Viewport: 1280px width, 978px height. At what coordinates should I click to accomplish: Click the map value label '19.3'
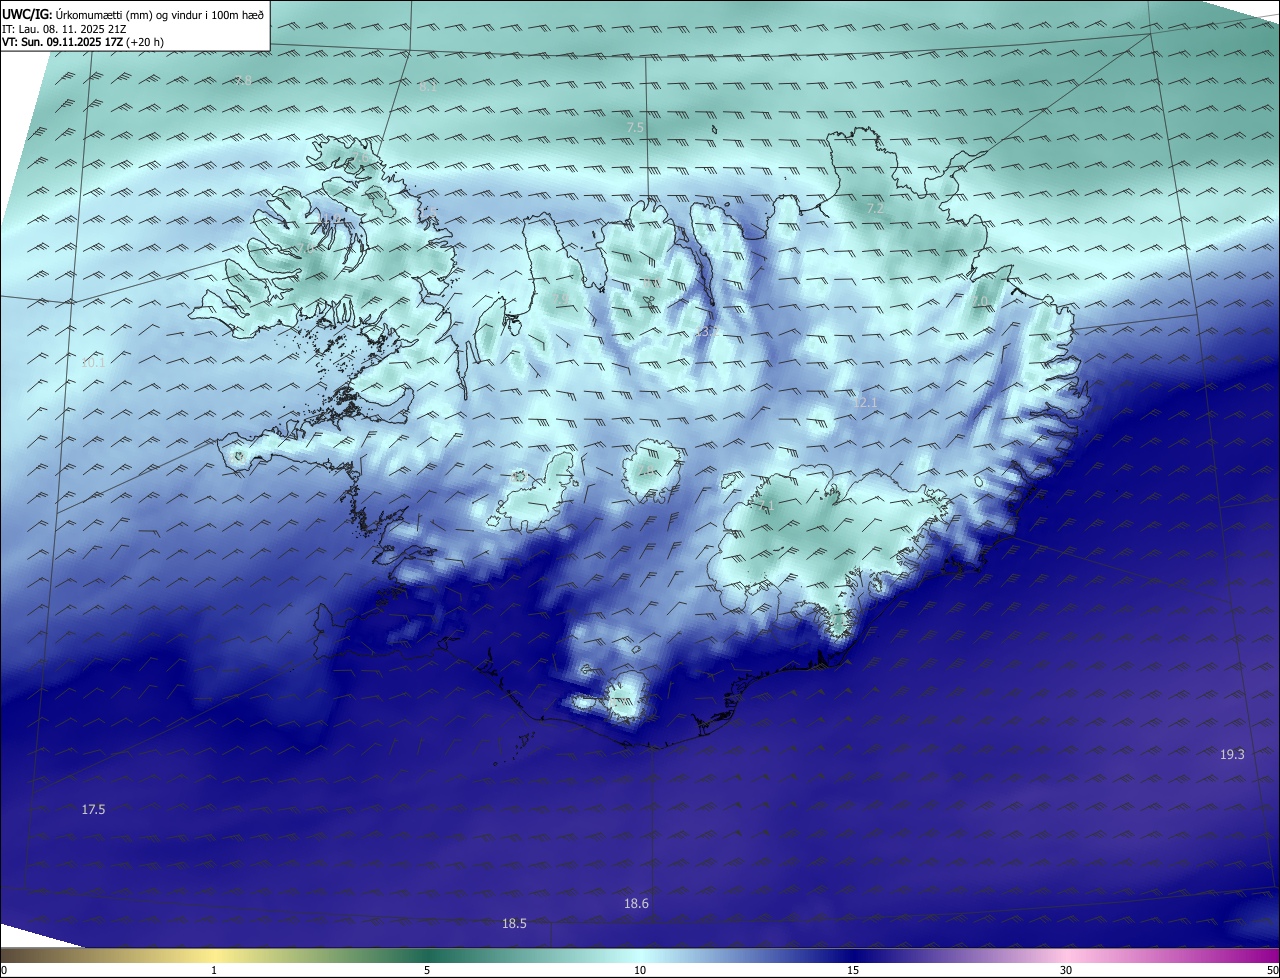click(x=1232, y=754)
